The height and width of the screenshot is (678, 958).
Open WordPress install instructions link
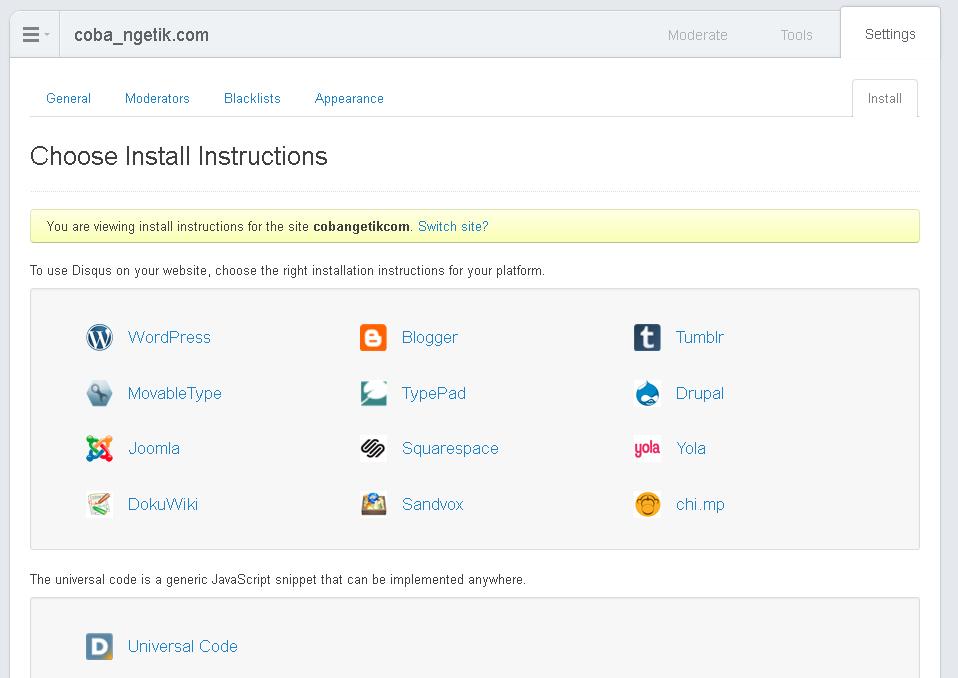(x=169, y=337)
